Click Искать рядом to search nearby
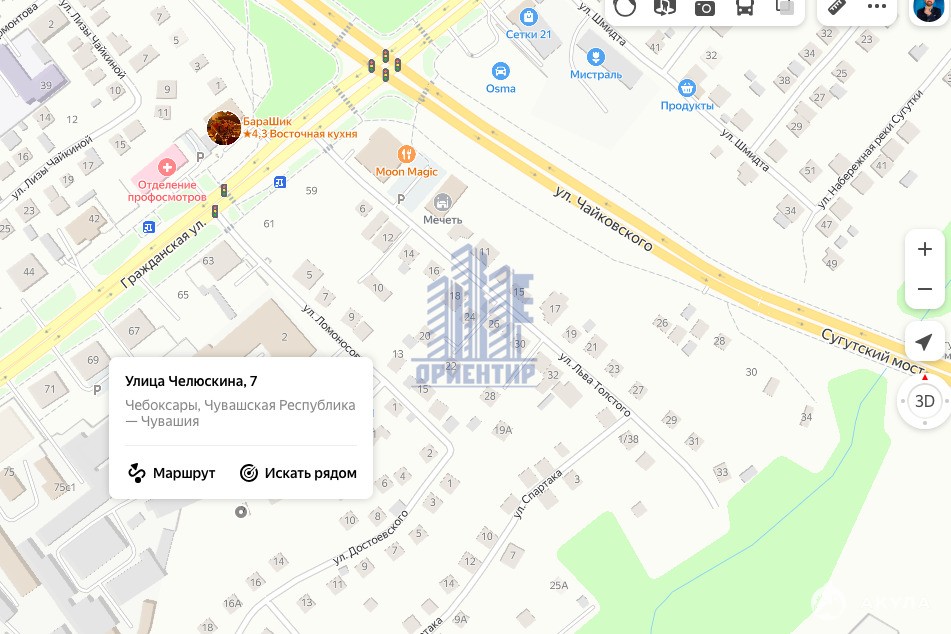This screenshot has width=951, height=634. (298, 473)
